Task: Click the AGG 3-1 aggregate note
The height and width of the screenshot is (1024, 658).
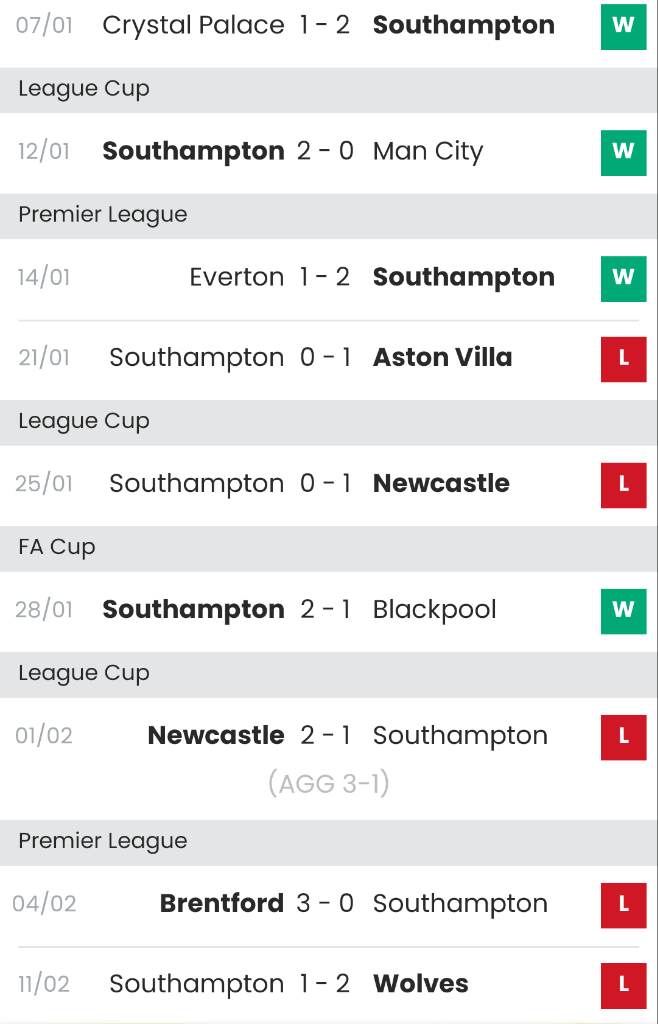Action: pos(328,784)
